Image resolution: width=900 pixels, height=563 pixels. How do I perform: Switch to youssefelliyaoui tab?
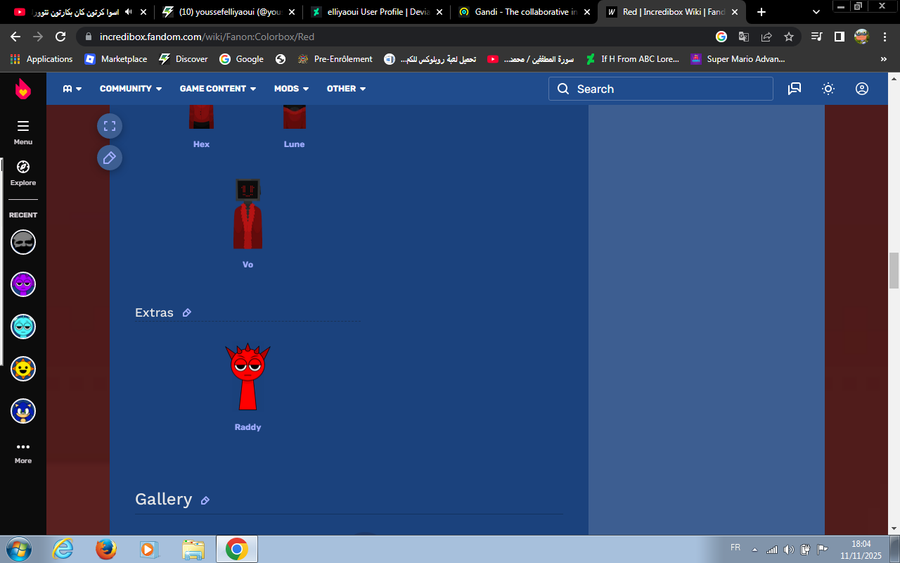tap(228, 12)
